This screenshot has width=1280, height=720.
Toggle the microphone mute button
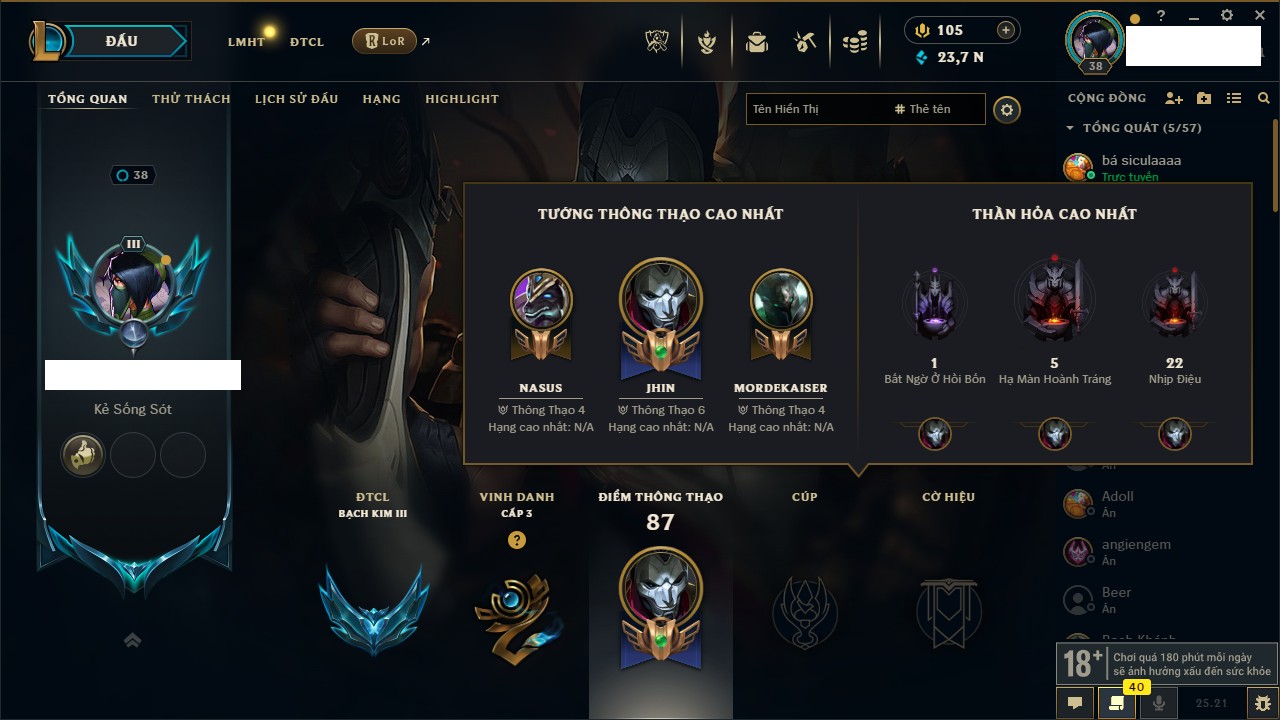click(x=1159, y=703)
